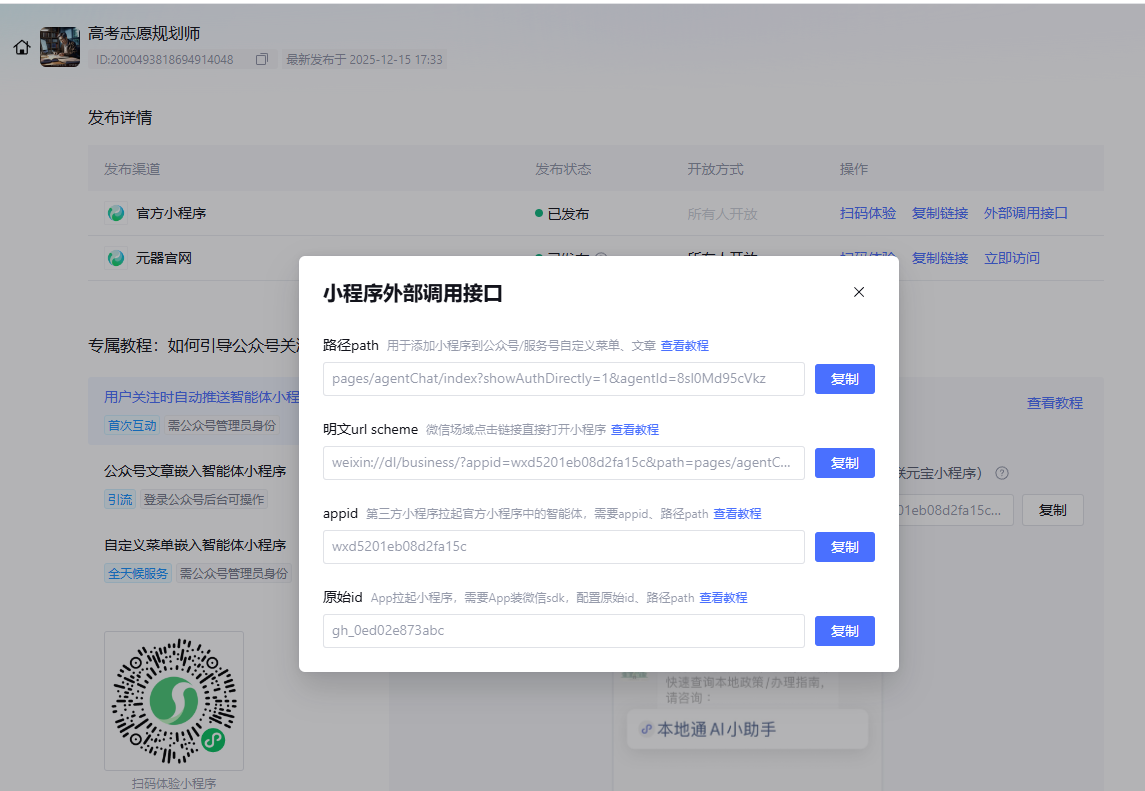Click the 发布渠道 column header

click(132, 169)
